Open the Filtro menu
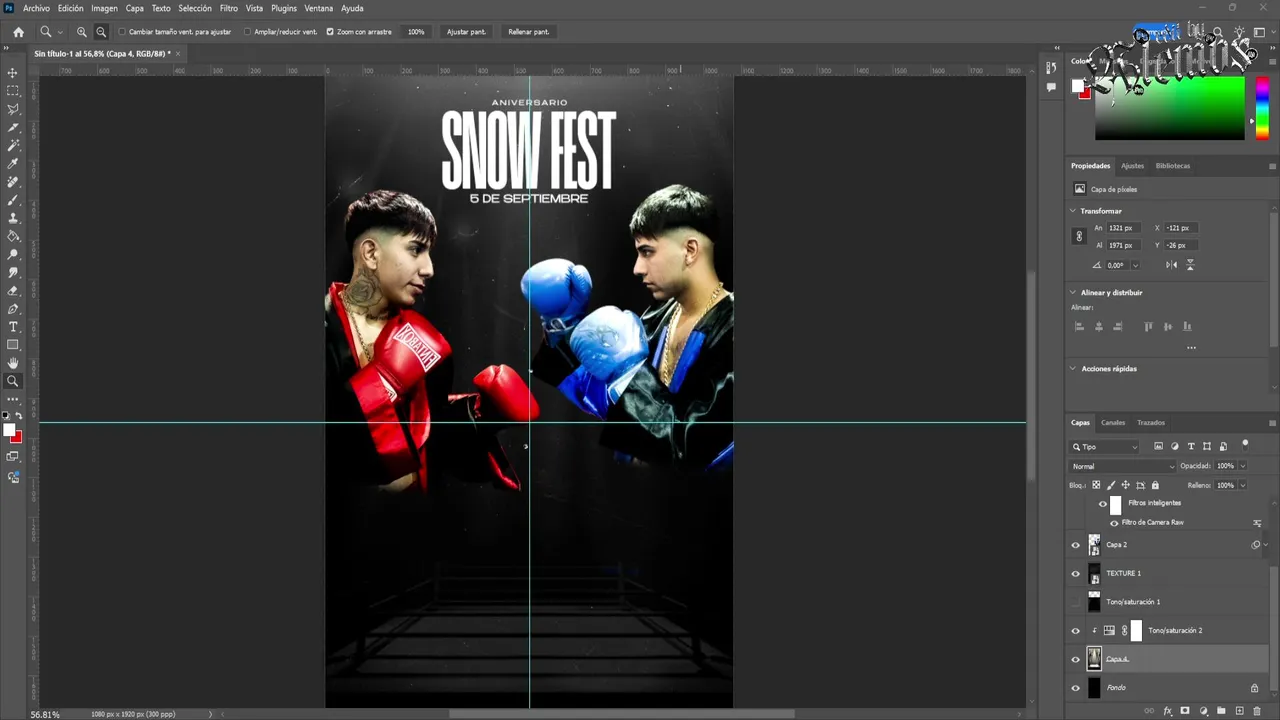The image size is (1280, 720). click(229, 8)
